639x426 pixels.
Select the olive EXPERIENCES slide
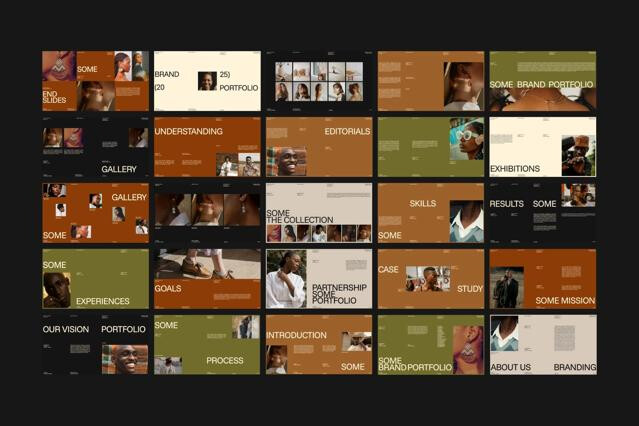point(95,279)
